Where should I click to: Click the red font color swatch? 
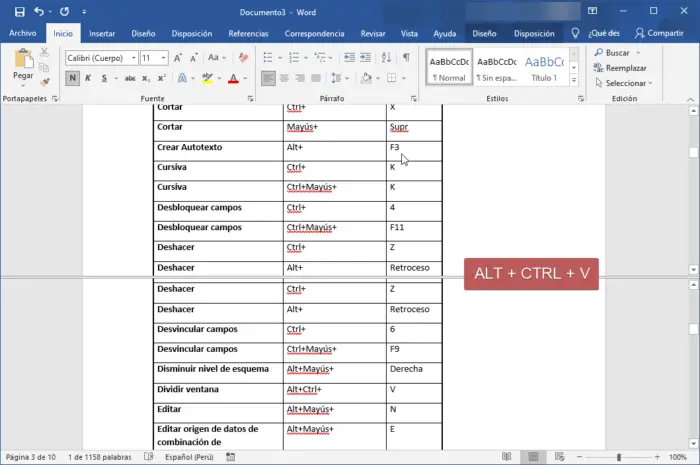click(233, 79)
